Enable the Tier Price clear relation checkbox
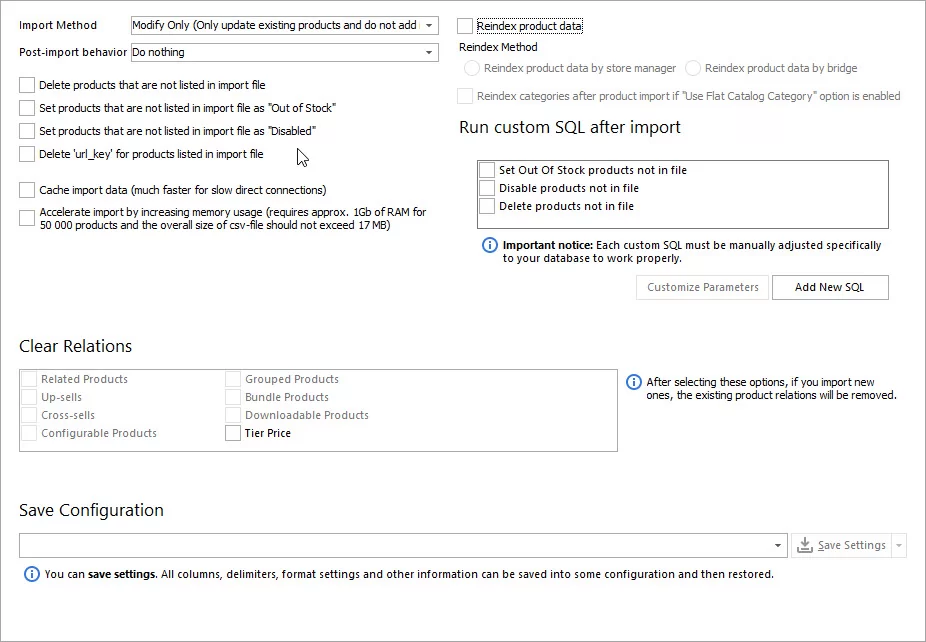 tap(233, 433)
